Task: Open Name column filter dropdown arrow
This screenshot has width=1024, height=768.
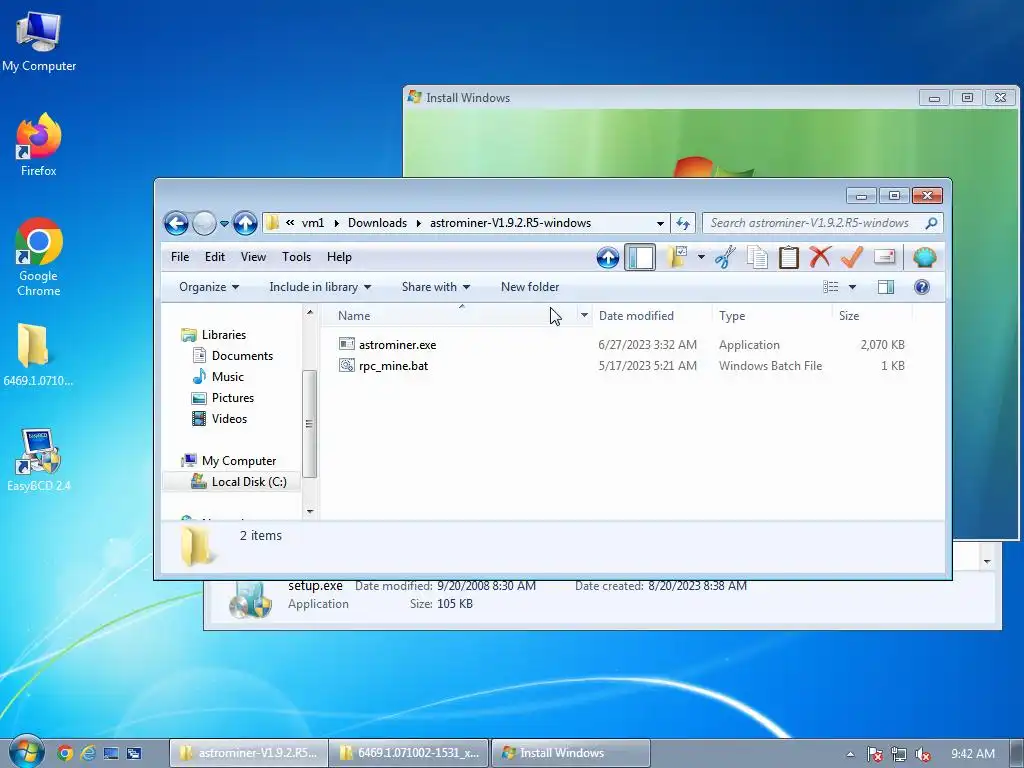Action: click(x=584, y=315)
